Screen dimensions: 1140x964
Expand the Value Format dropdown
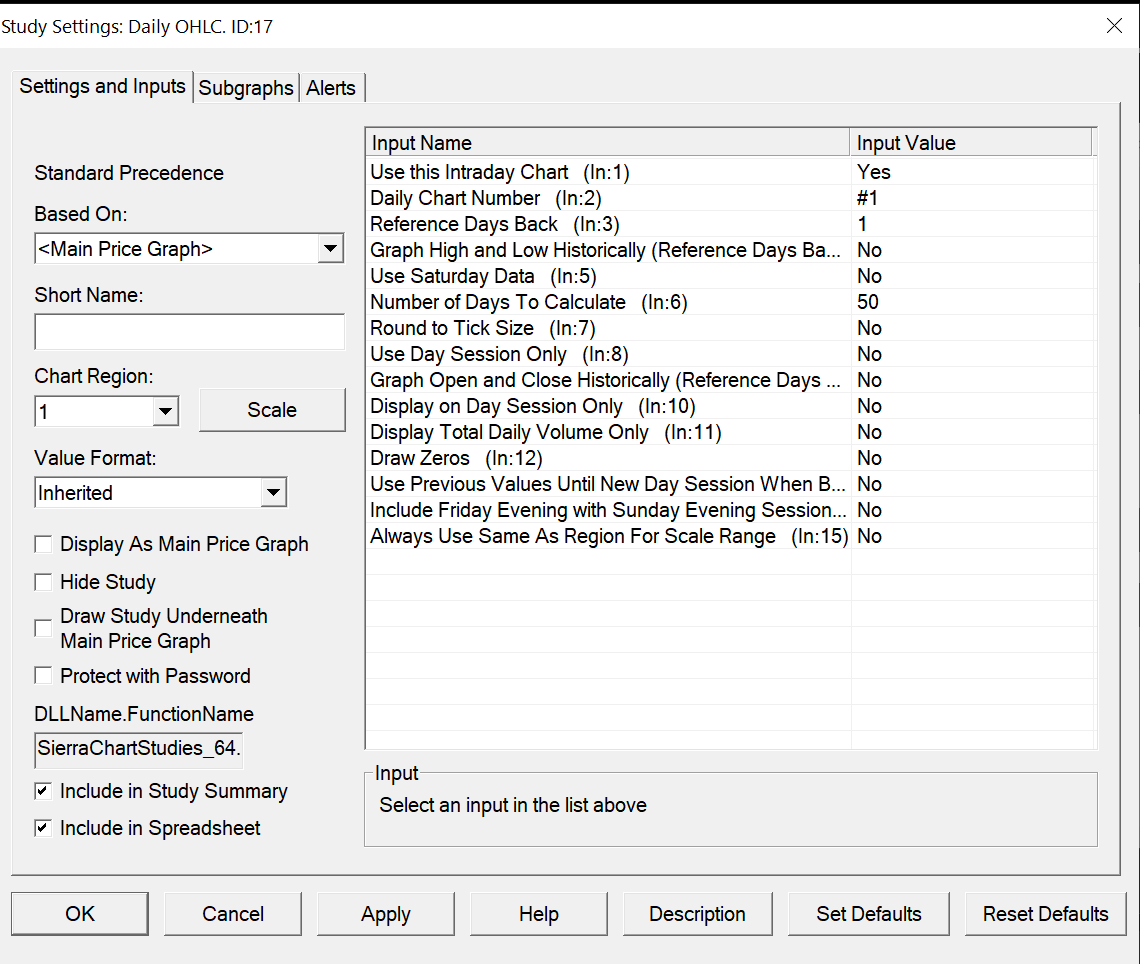click(x=272, y=493)
